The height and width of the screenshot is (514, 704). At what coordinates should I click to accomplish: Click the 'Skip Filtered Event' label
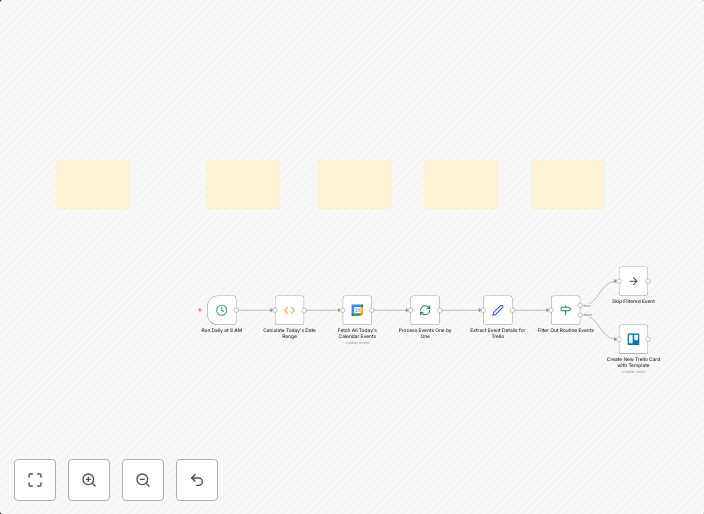click(634, 301)
